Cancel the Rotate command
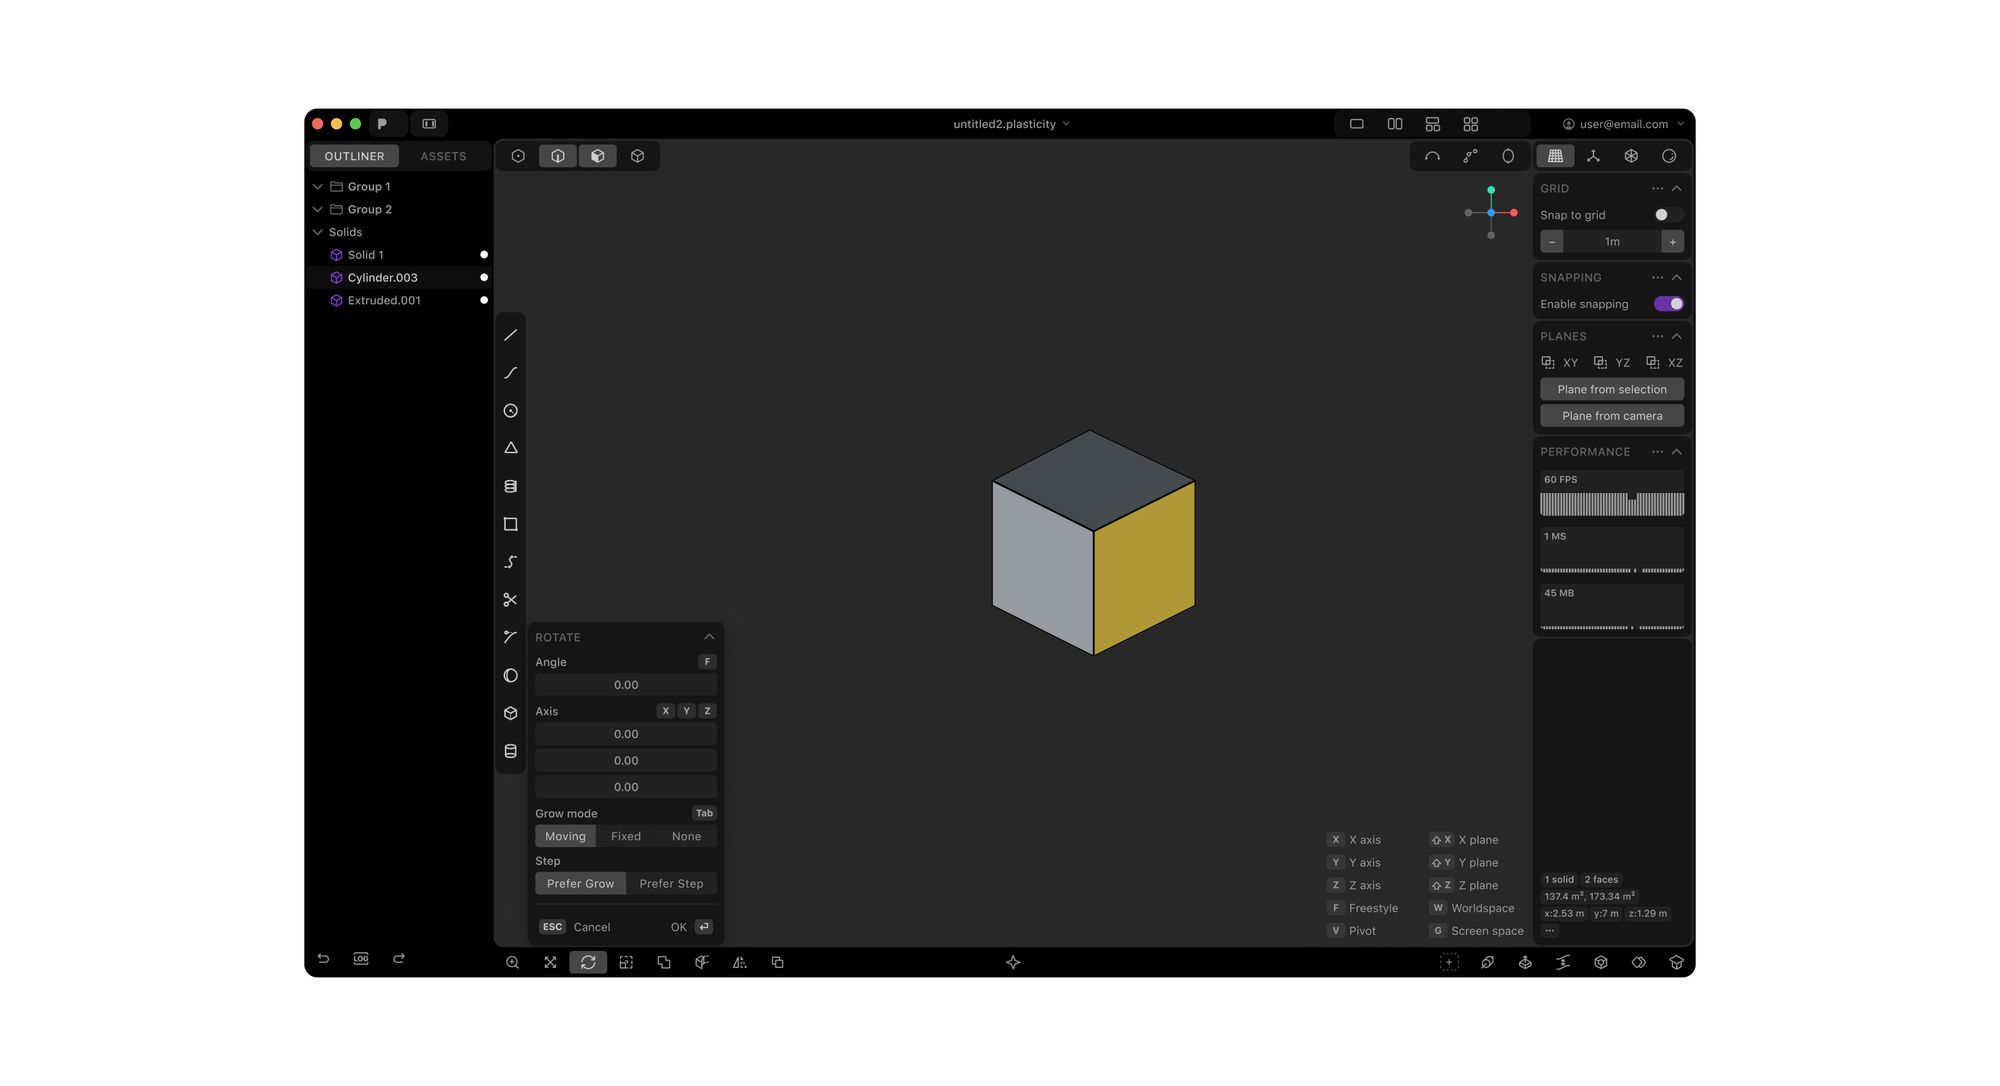The image size is (2000, 1086). (575, 927)
